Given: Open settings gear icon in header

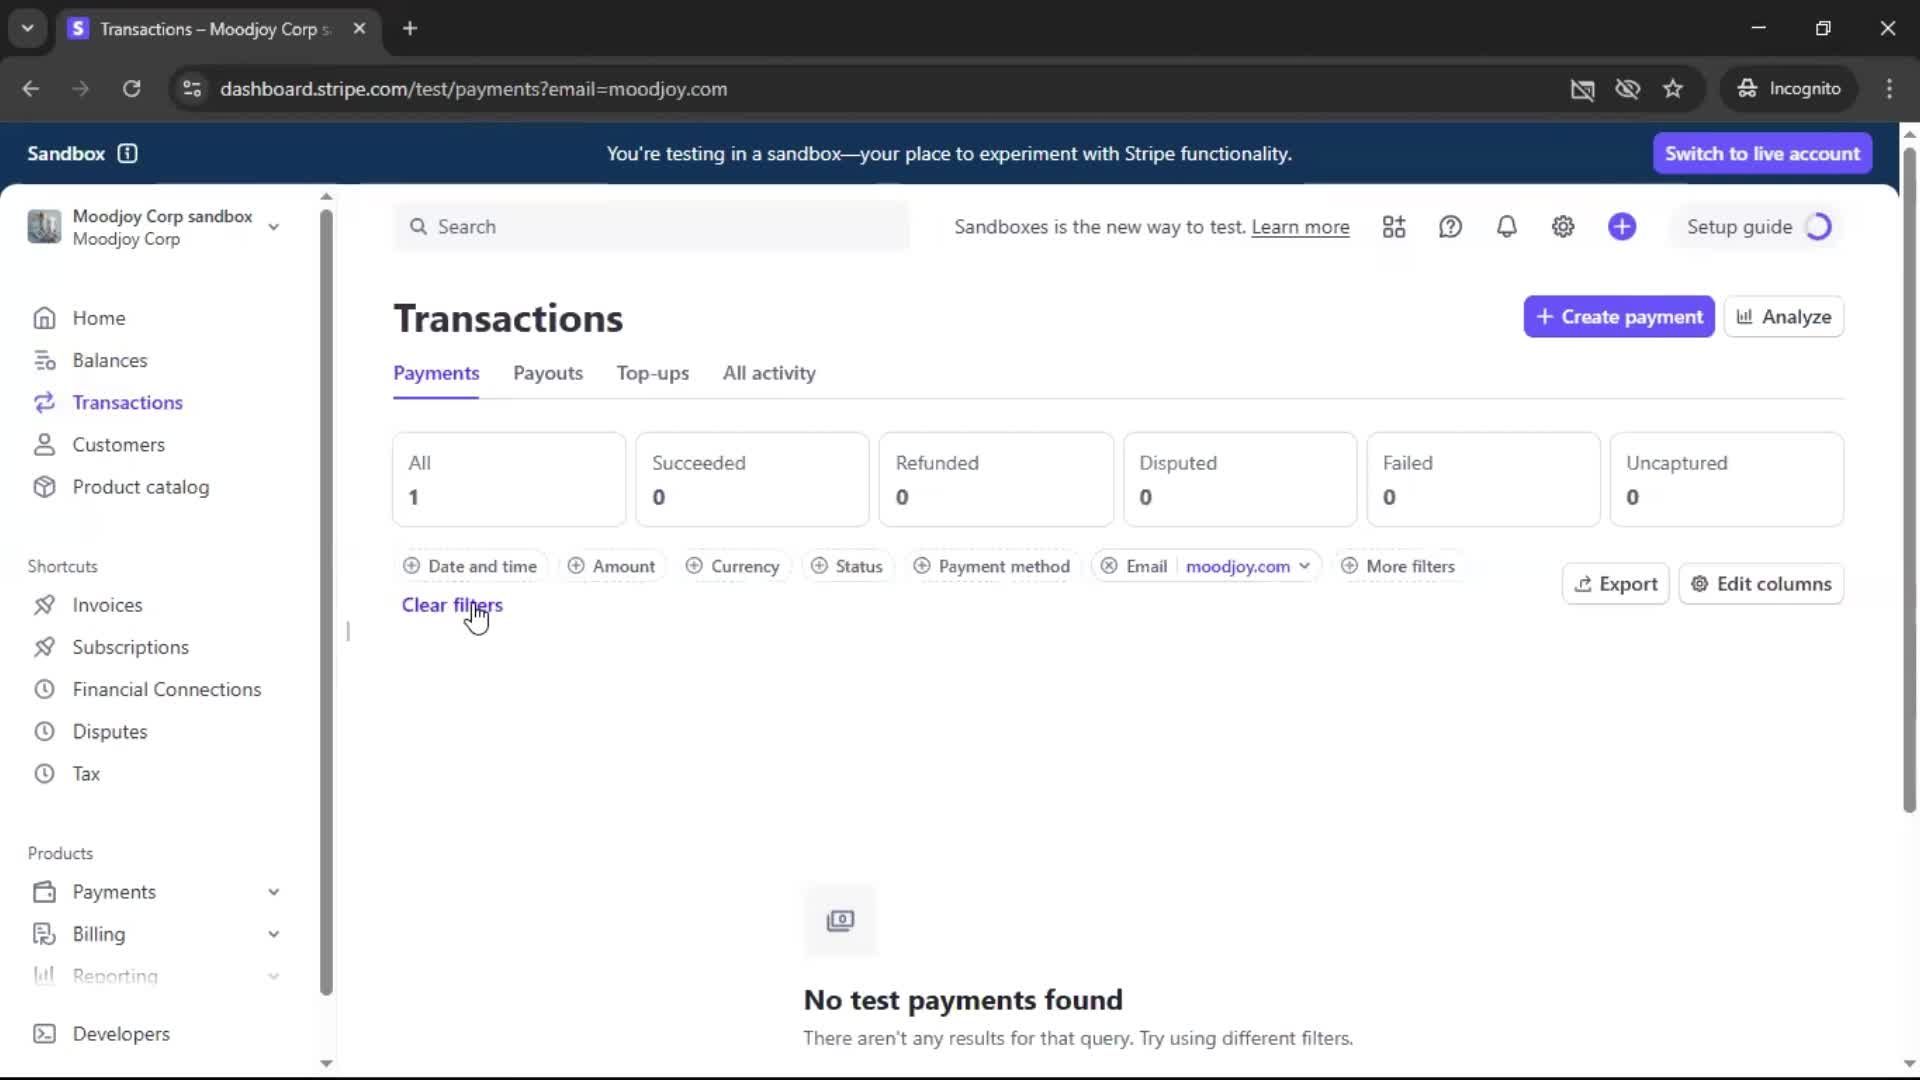Looking at the screenshot, I should click(1563, 227).
